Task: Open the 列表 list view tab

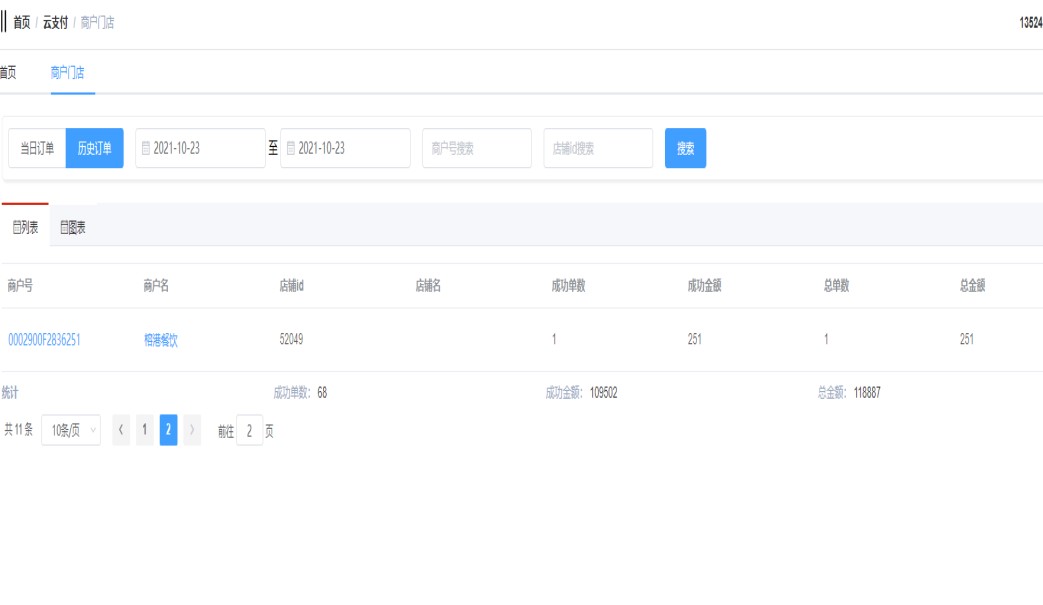Action: (25, 227)
